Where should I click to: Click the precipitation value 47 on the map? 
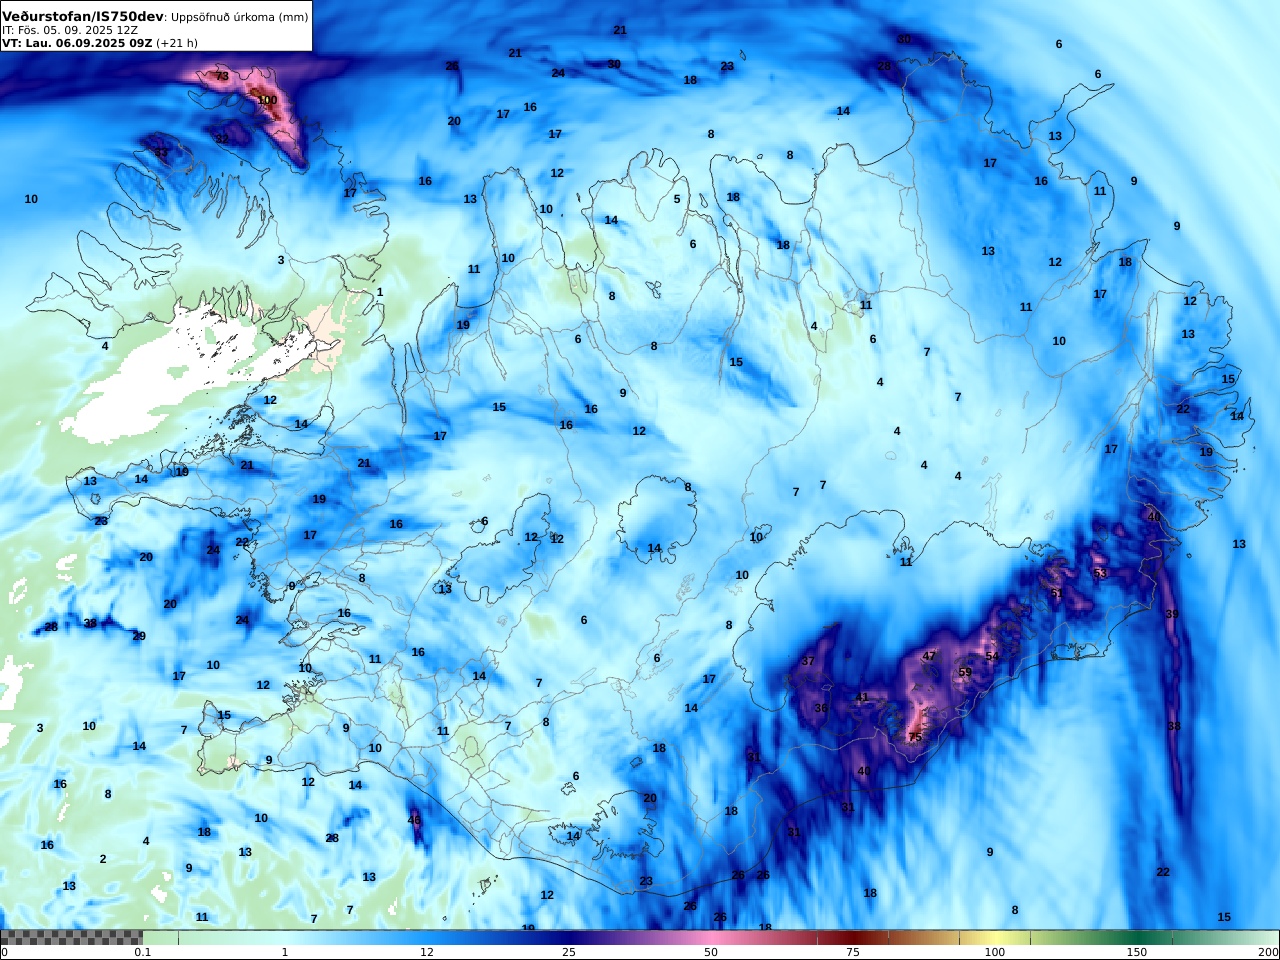929,656
